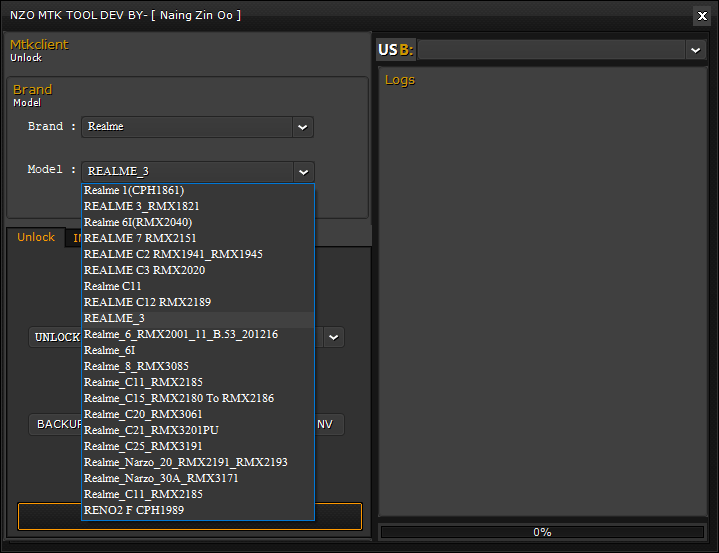
Task: Close the NZO MTK Tool window
Action: tap(701, 15)
